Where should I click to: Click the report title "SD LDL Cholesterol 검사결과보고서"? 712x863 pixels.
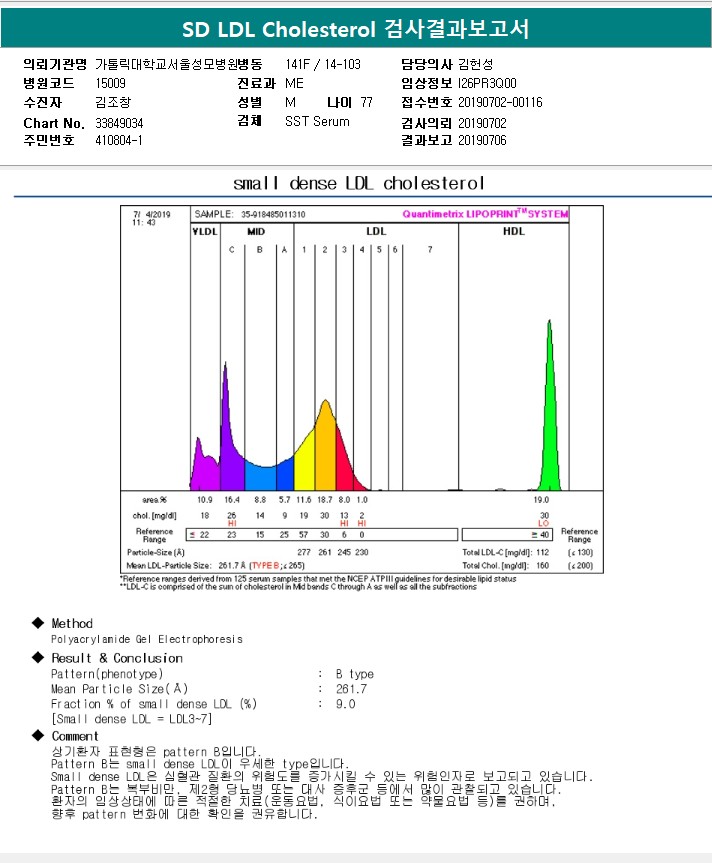pyautogui.click(x=355, y=29)
